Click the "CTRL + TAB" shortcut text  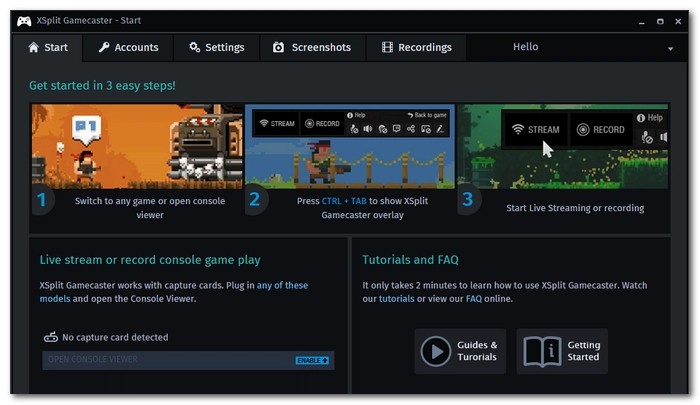(x=344, y=201)
